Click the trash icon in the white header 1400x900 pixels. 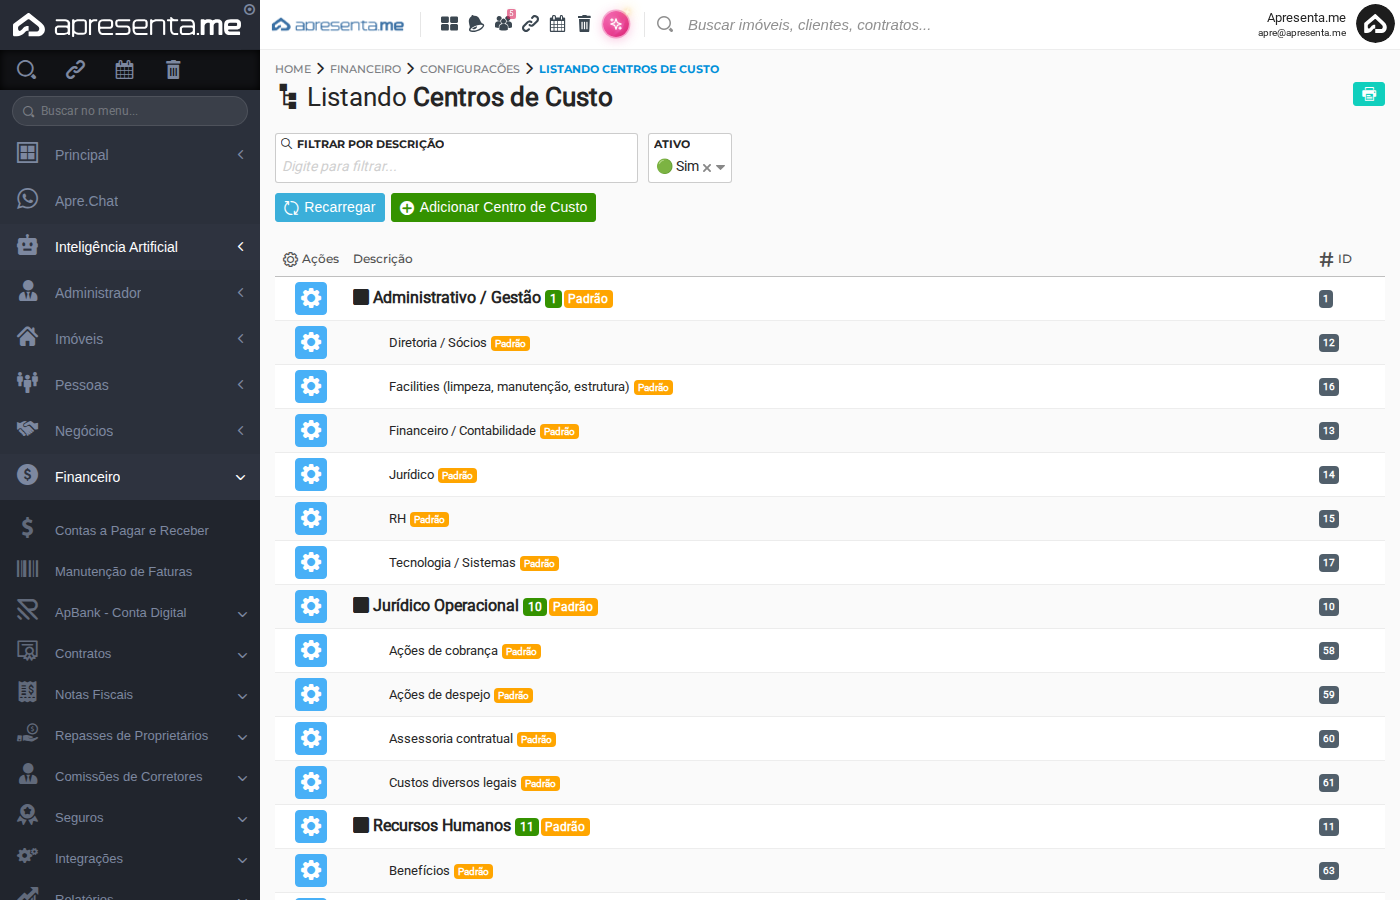tap(584, 24)
